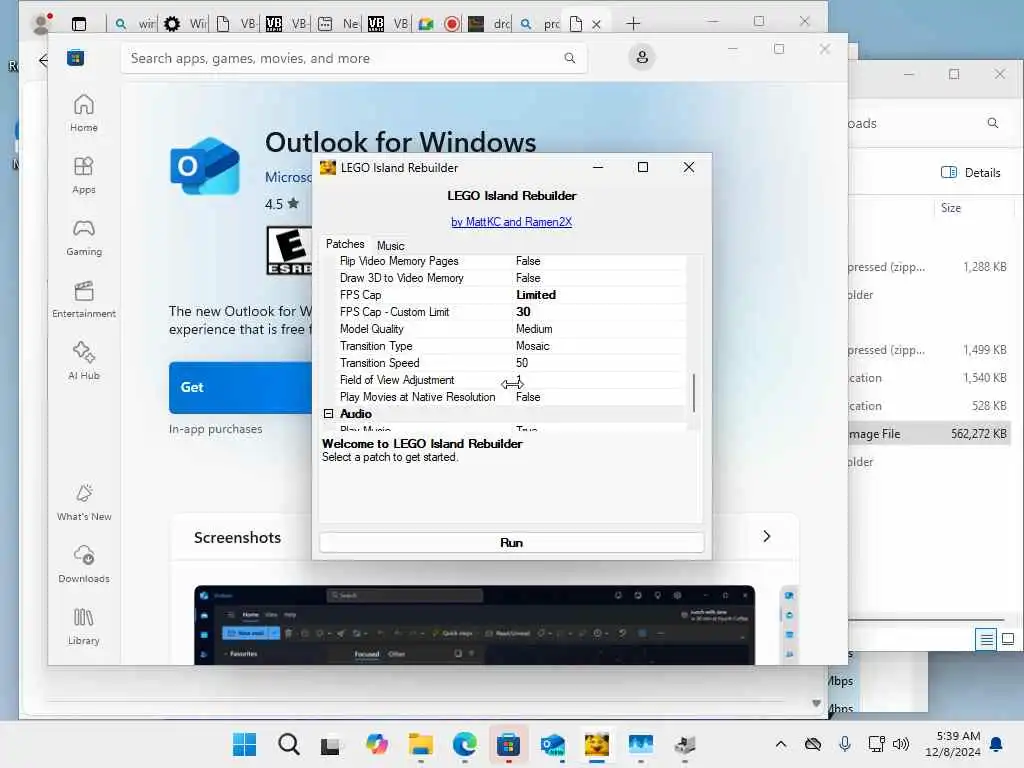Open File Explorer from the taskbar
Viewport: 1024px width, 768px height.
421,744
